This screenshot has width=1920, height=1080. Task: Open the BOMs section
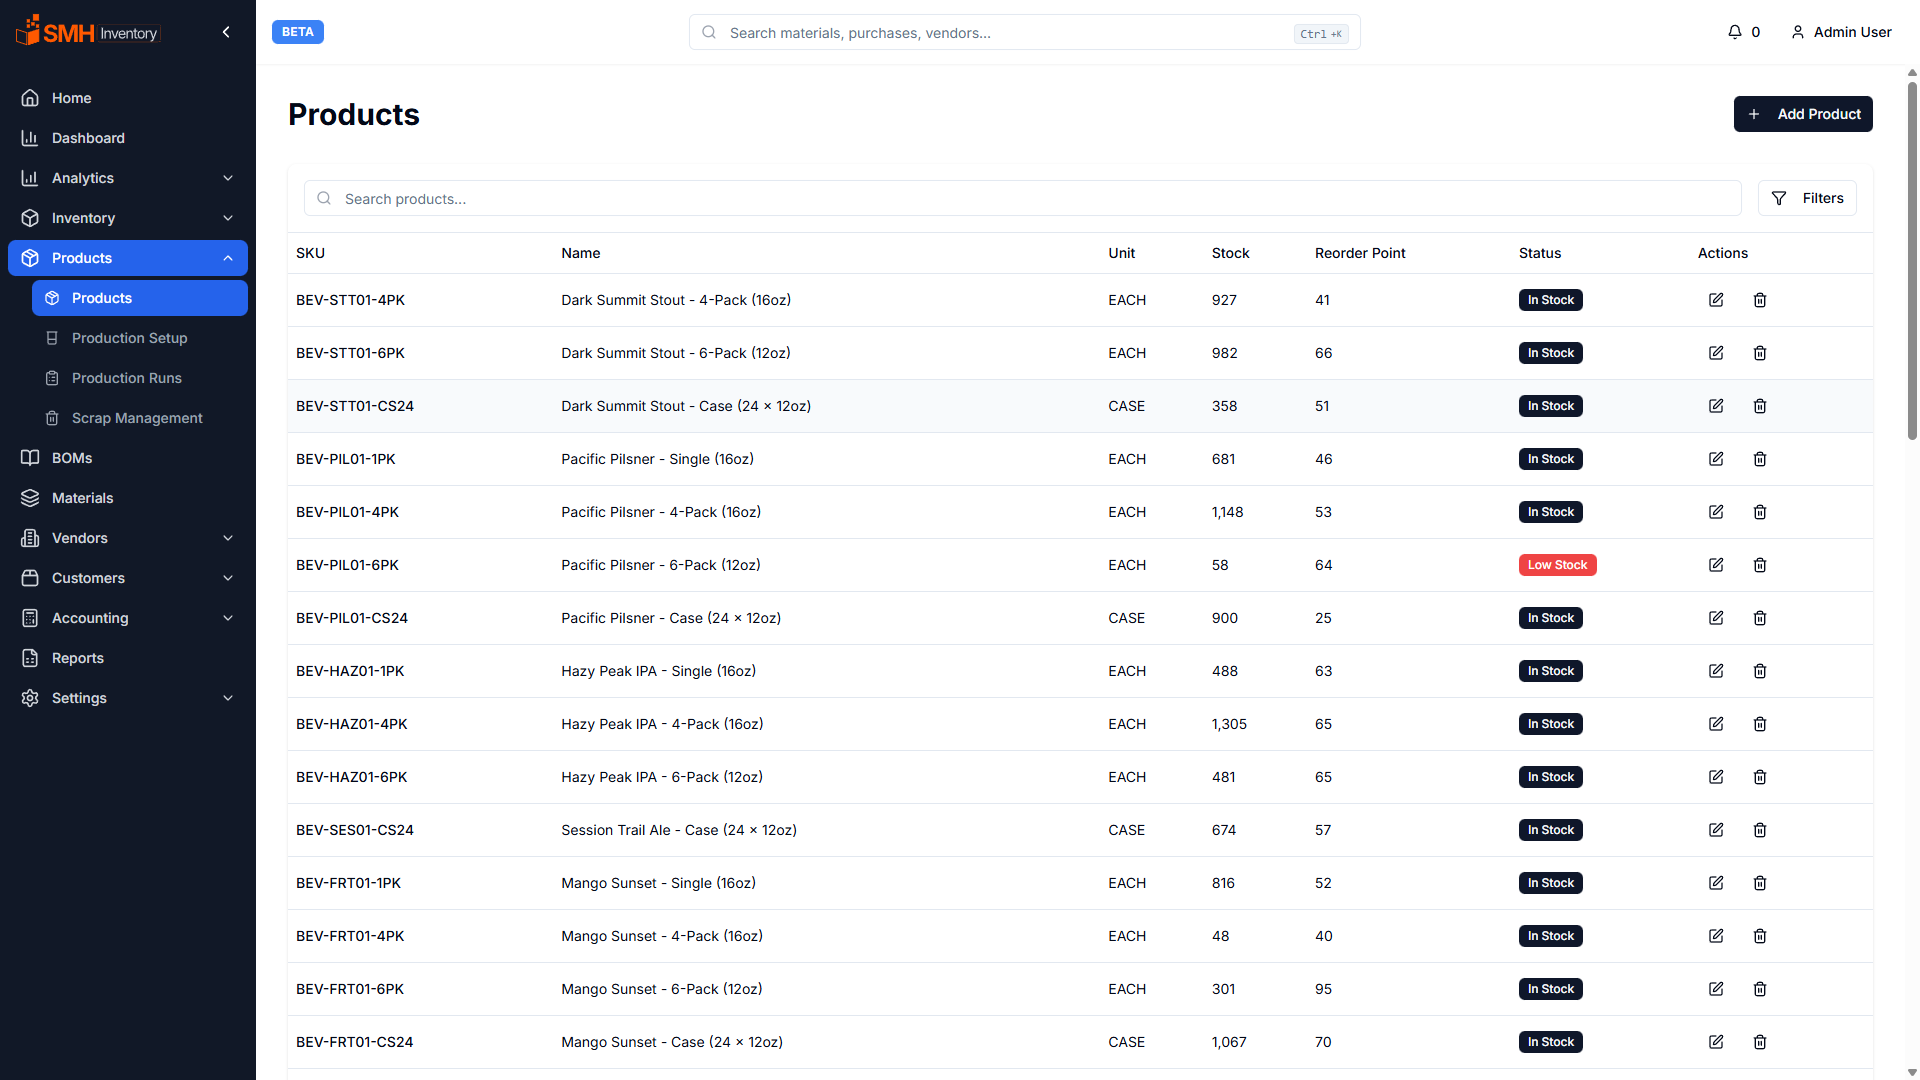pos(72,458)
